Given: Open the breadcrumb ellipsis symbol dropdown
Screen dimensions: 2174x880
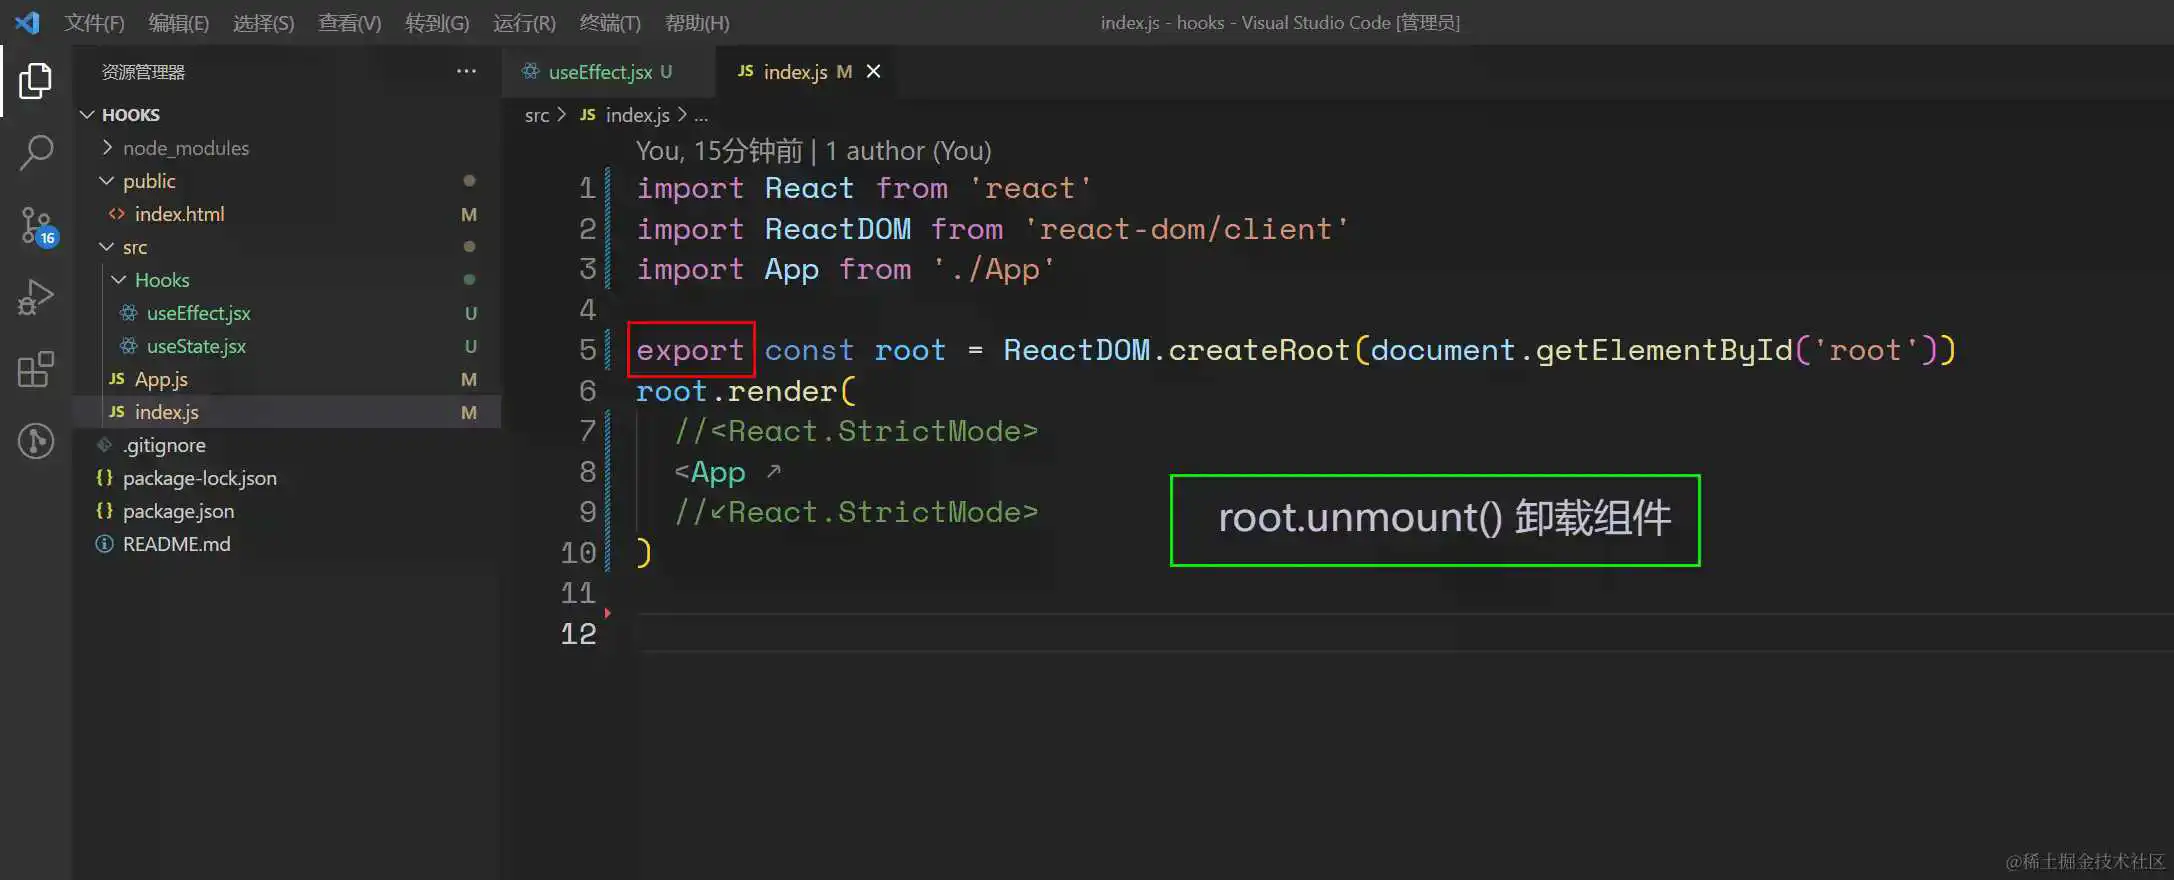Looking at the screenshot, I should 701,115.
